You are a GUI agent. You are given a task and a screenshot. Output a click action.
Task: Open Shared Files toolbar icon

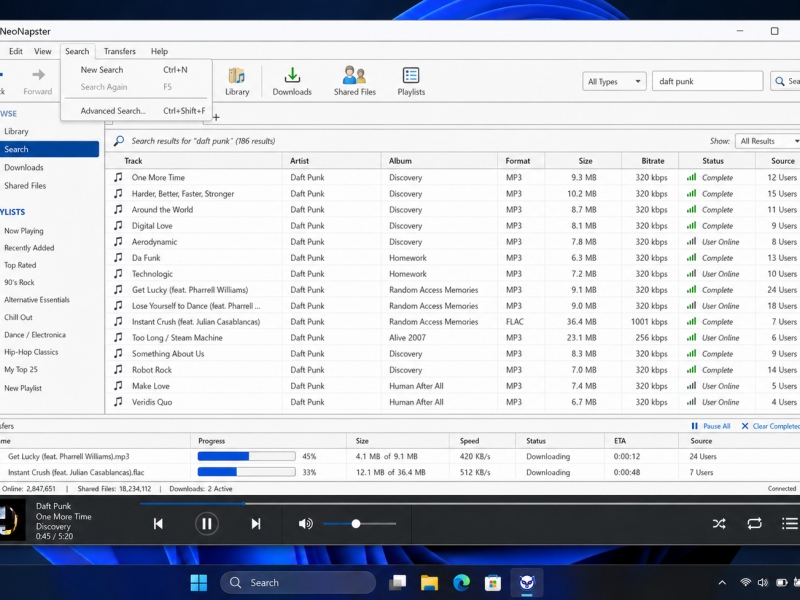[x=355, y=81]
